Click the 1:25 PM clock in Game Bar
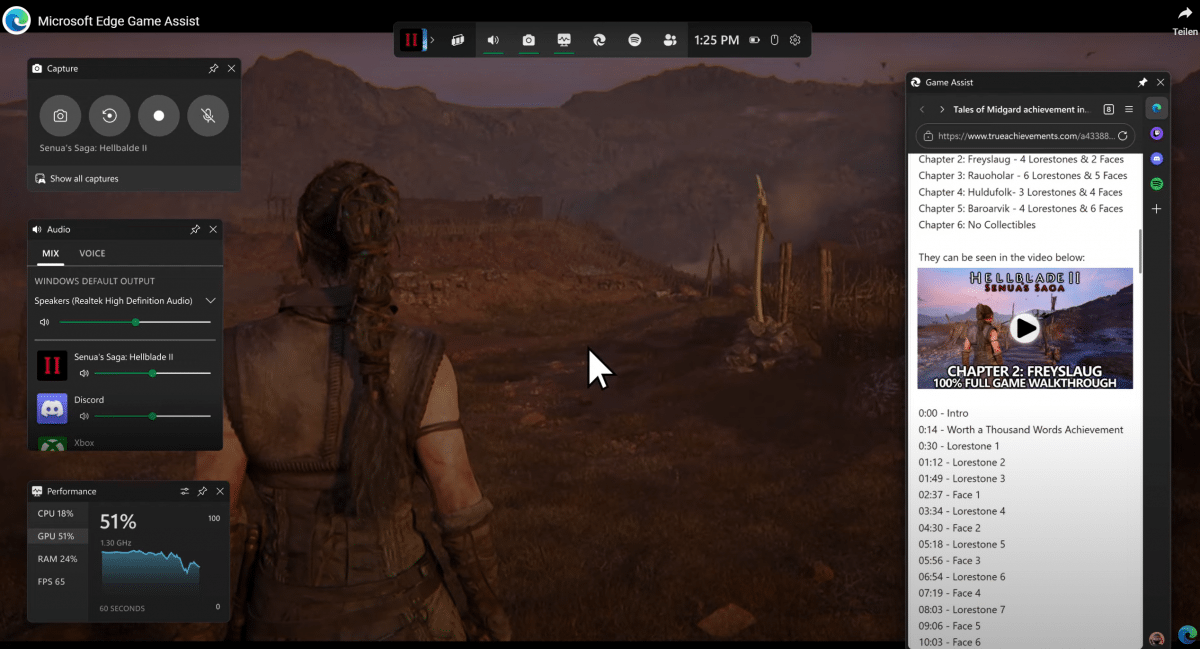Image resolution: width=1200 pixels, height=649 pixels. pyautogui.click(x=716, y=40)
